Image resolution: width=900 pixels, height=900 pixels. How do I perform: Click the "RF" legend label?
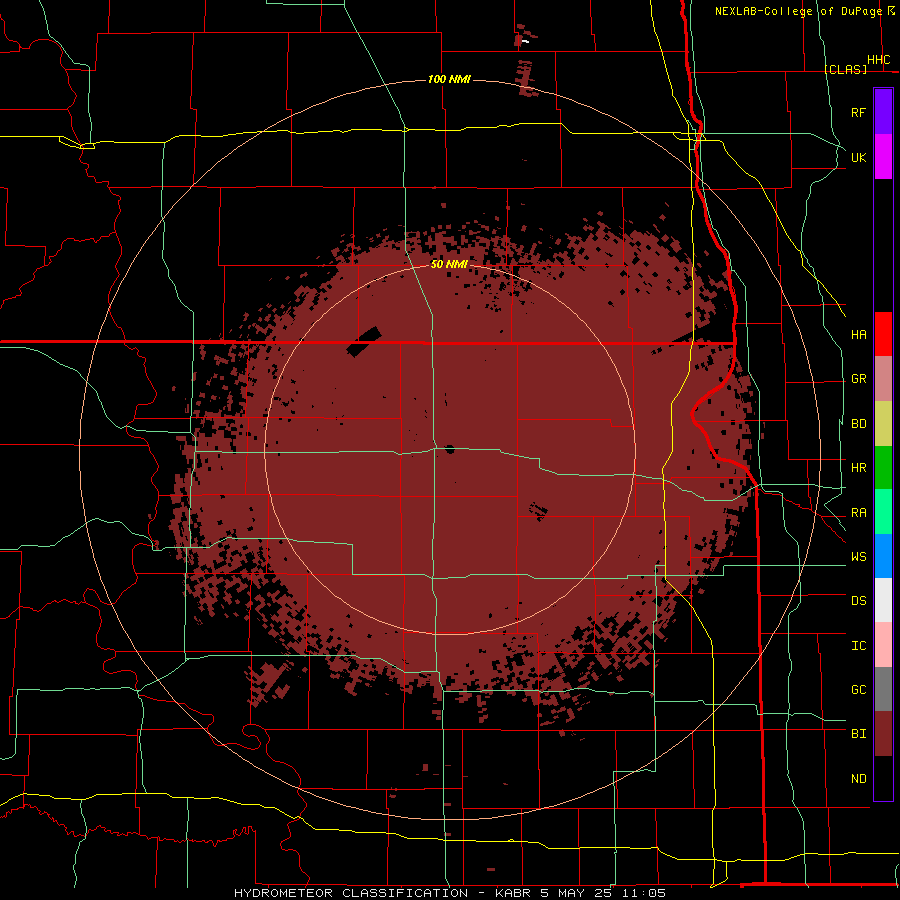pyautogui.click(x=858, y=112)
